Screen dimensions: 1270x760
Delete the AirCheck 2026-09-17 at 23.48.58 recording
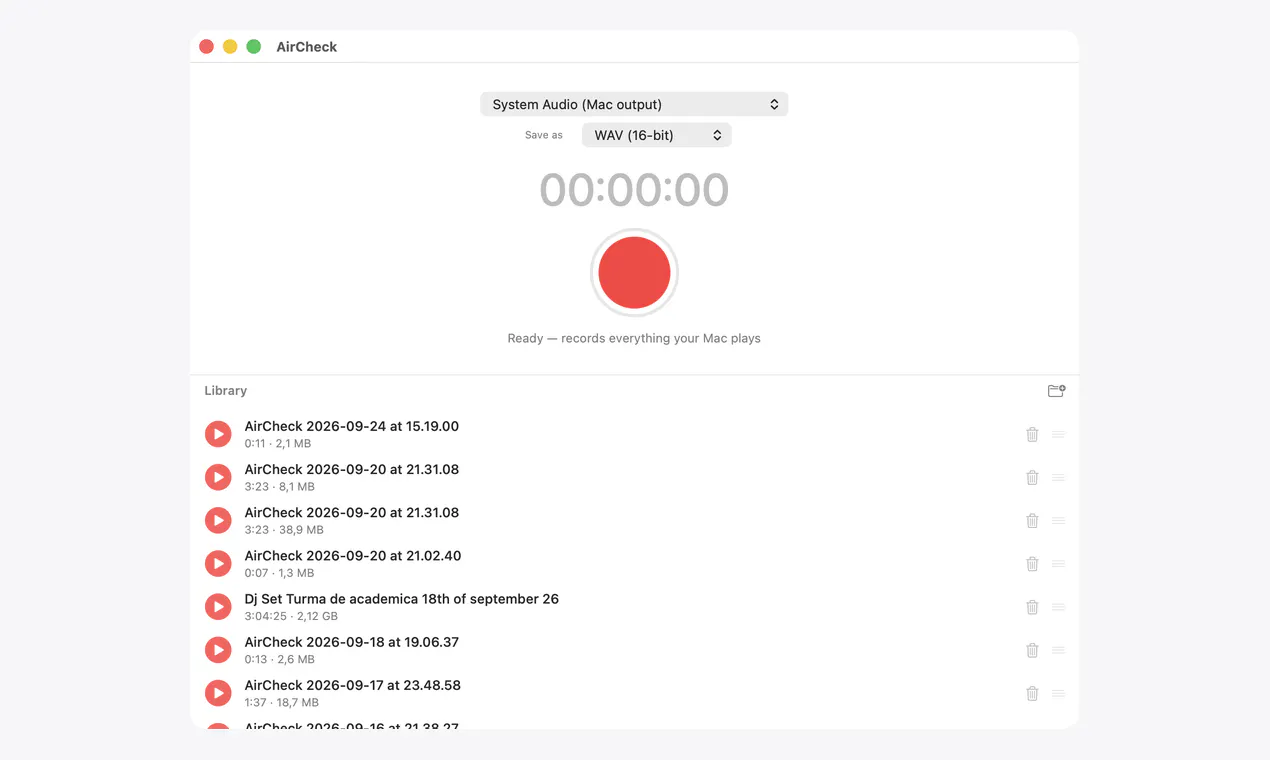point(1032,693)
